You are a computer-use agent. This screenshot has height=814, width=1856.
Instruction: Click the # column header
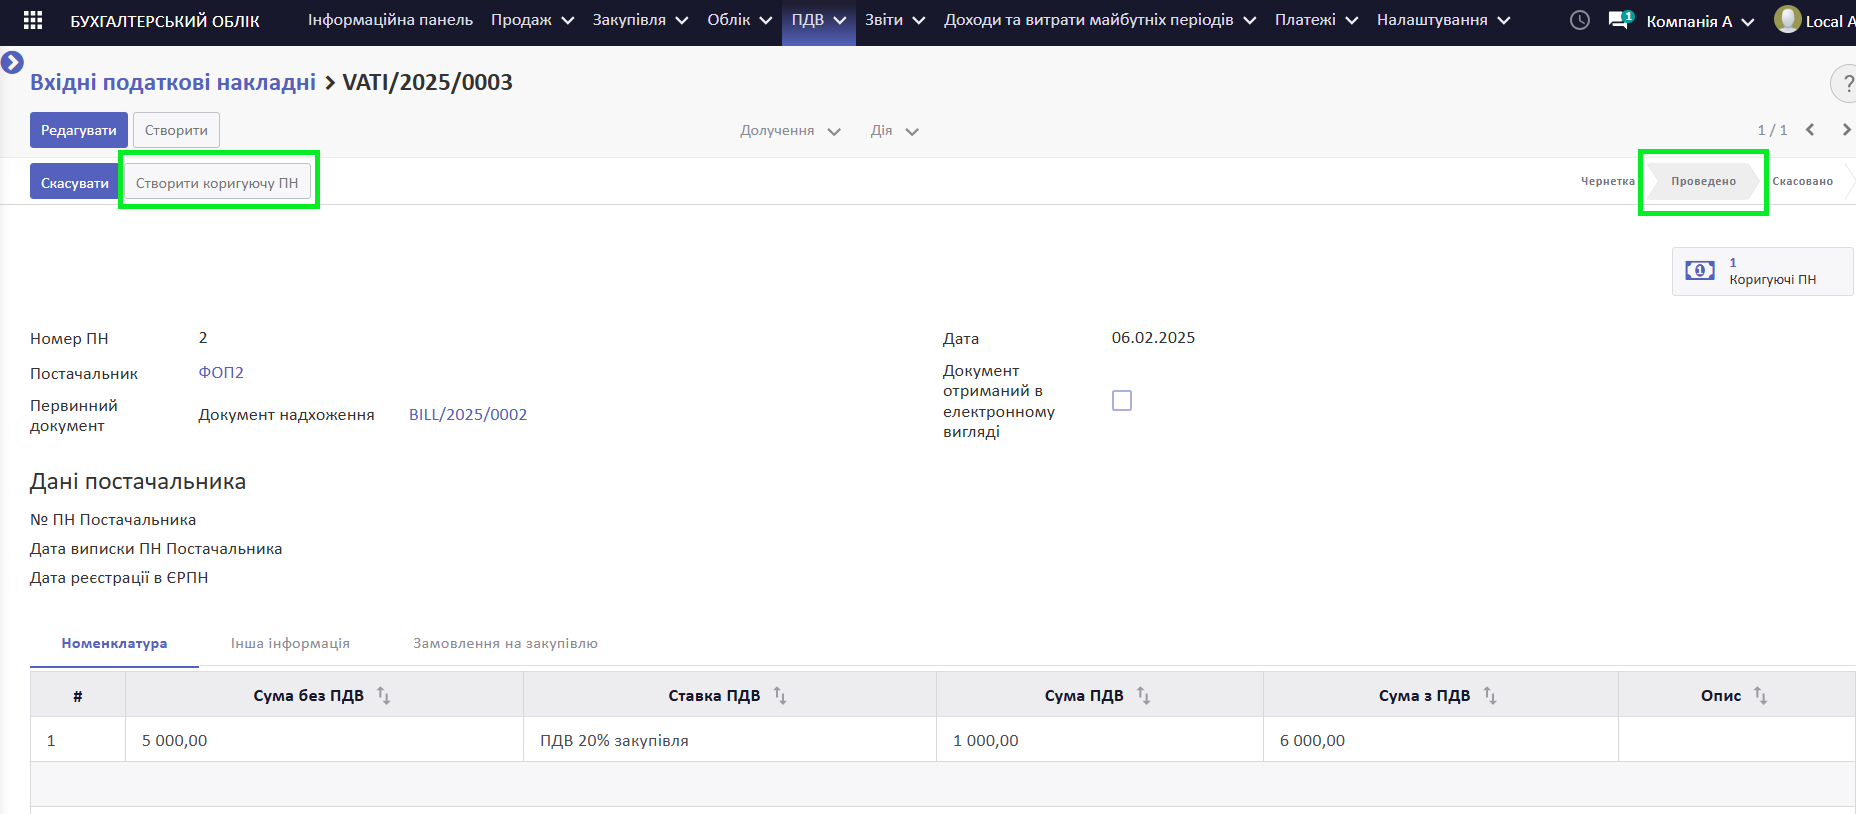point(78,695)
